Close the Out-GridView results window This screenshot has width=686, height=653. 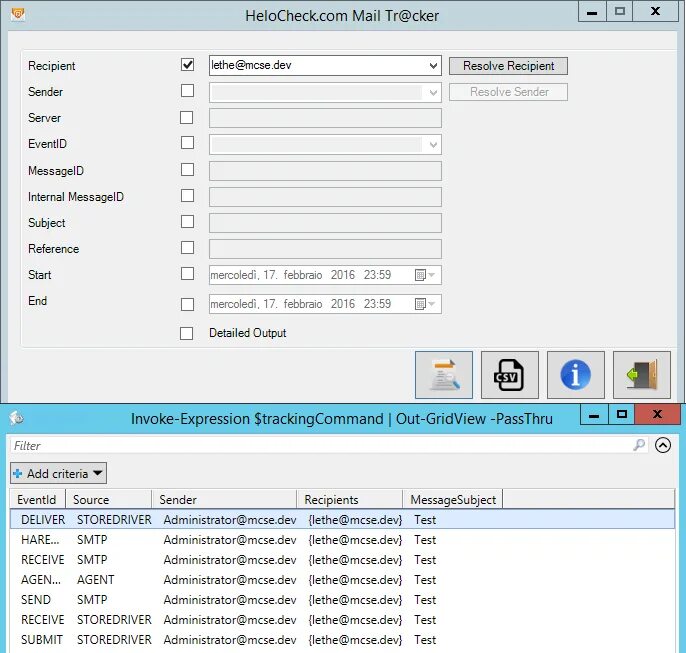coord(657,414)
